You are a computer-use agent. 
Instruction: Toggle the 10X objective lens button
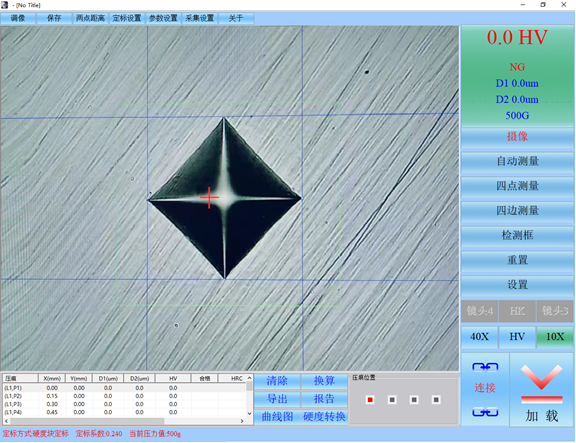coord(555,337)
